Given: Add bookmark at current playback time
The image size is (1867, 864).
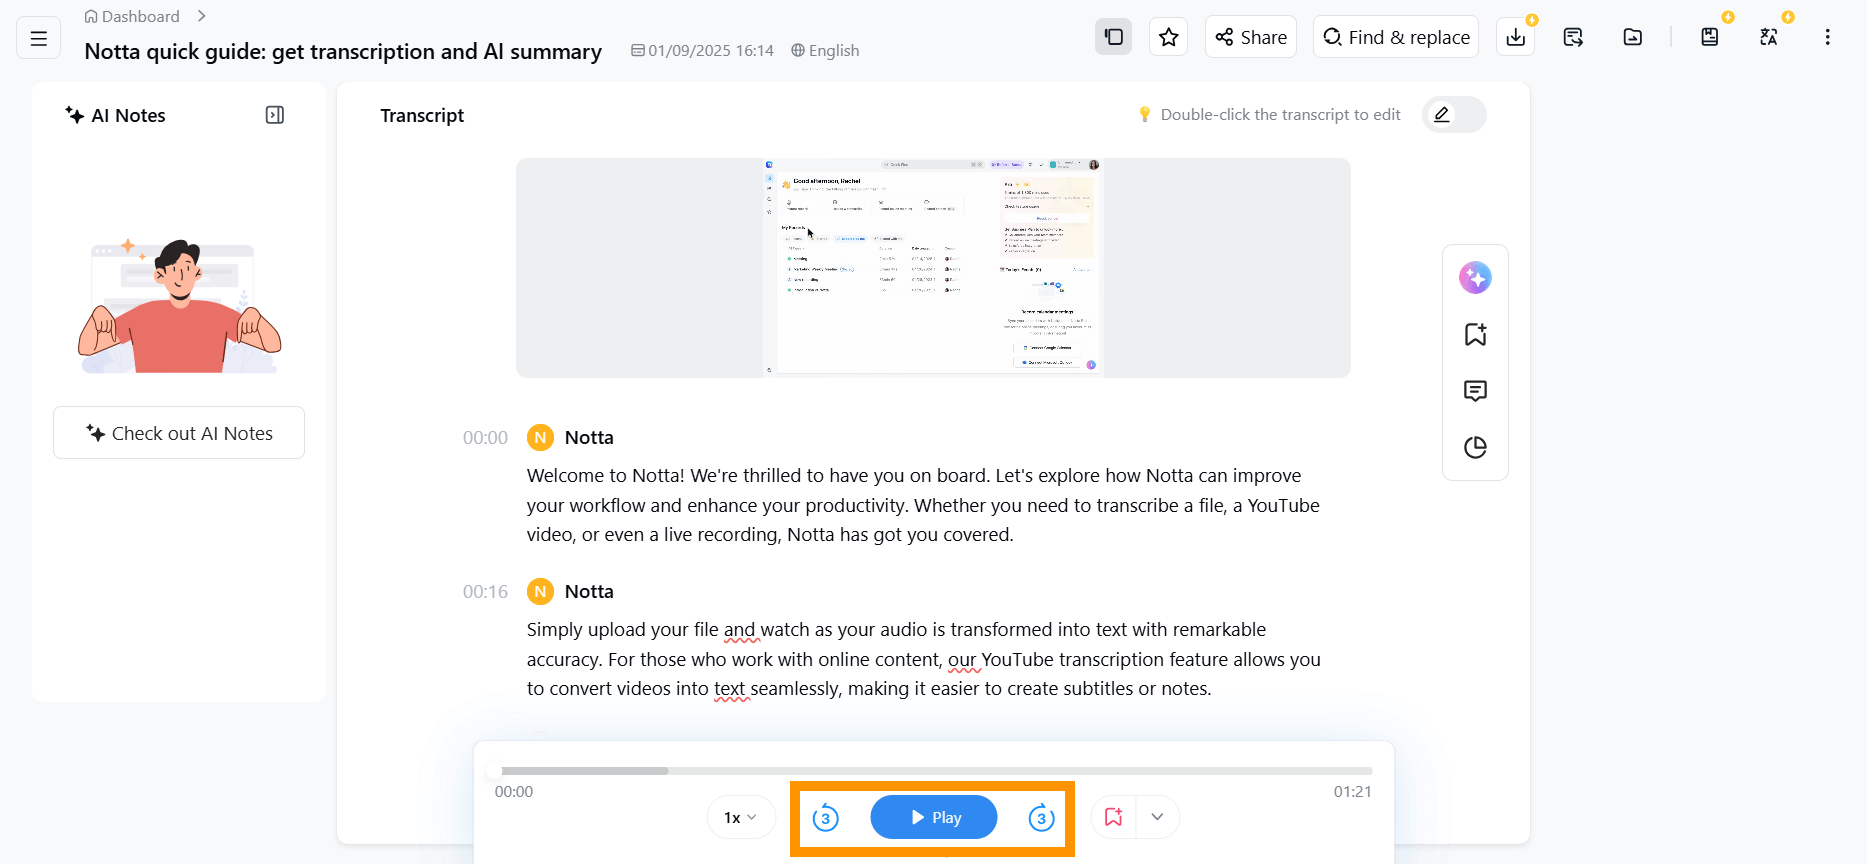Looking at the screenshot, I should tap(1113, 818).
